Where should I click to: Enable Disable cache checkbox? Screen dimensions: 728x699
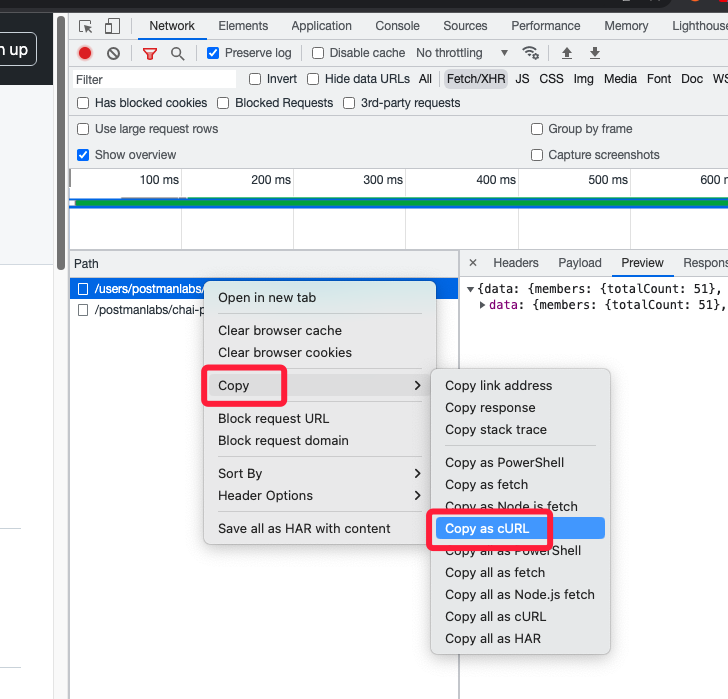[x=318, y=53]
